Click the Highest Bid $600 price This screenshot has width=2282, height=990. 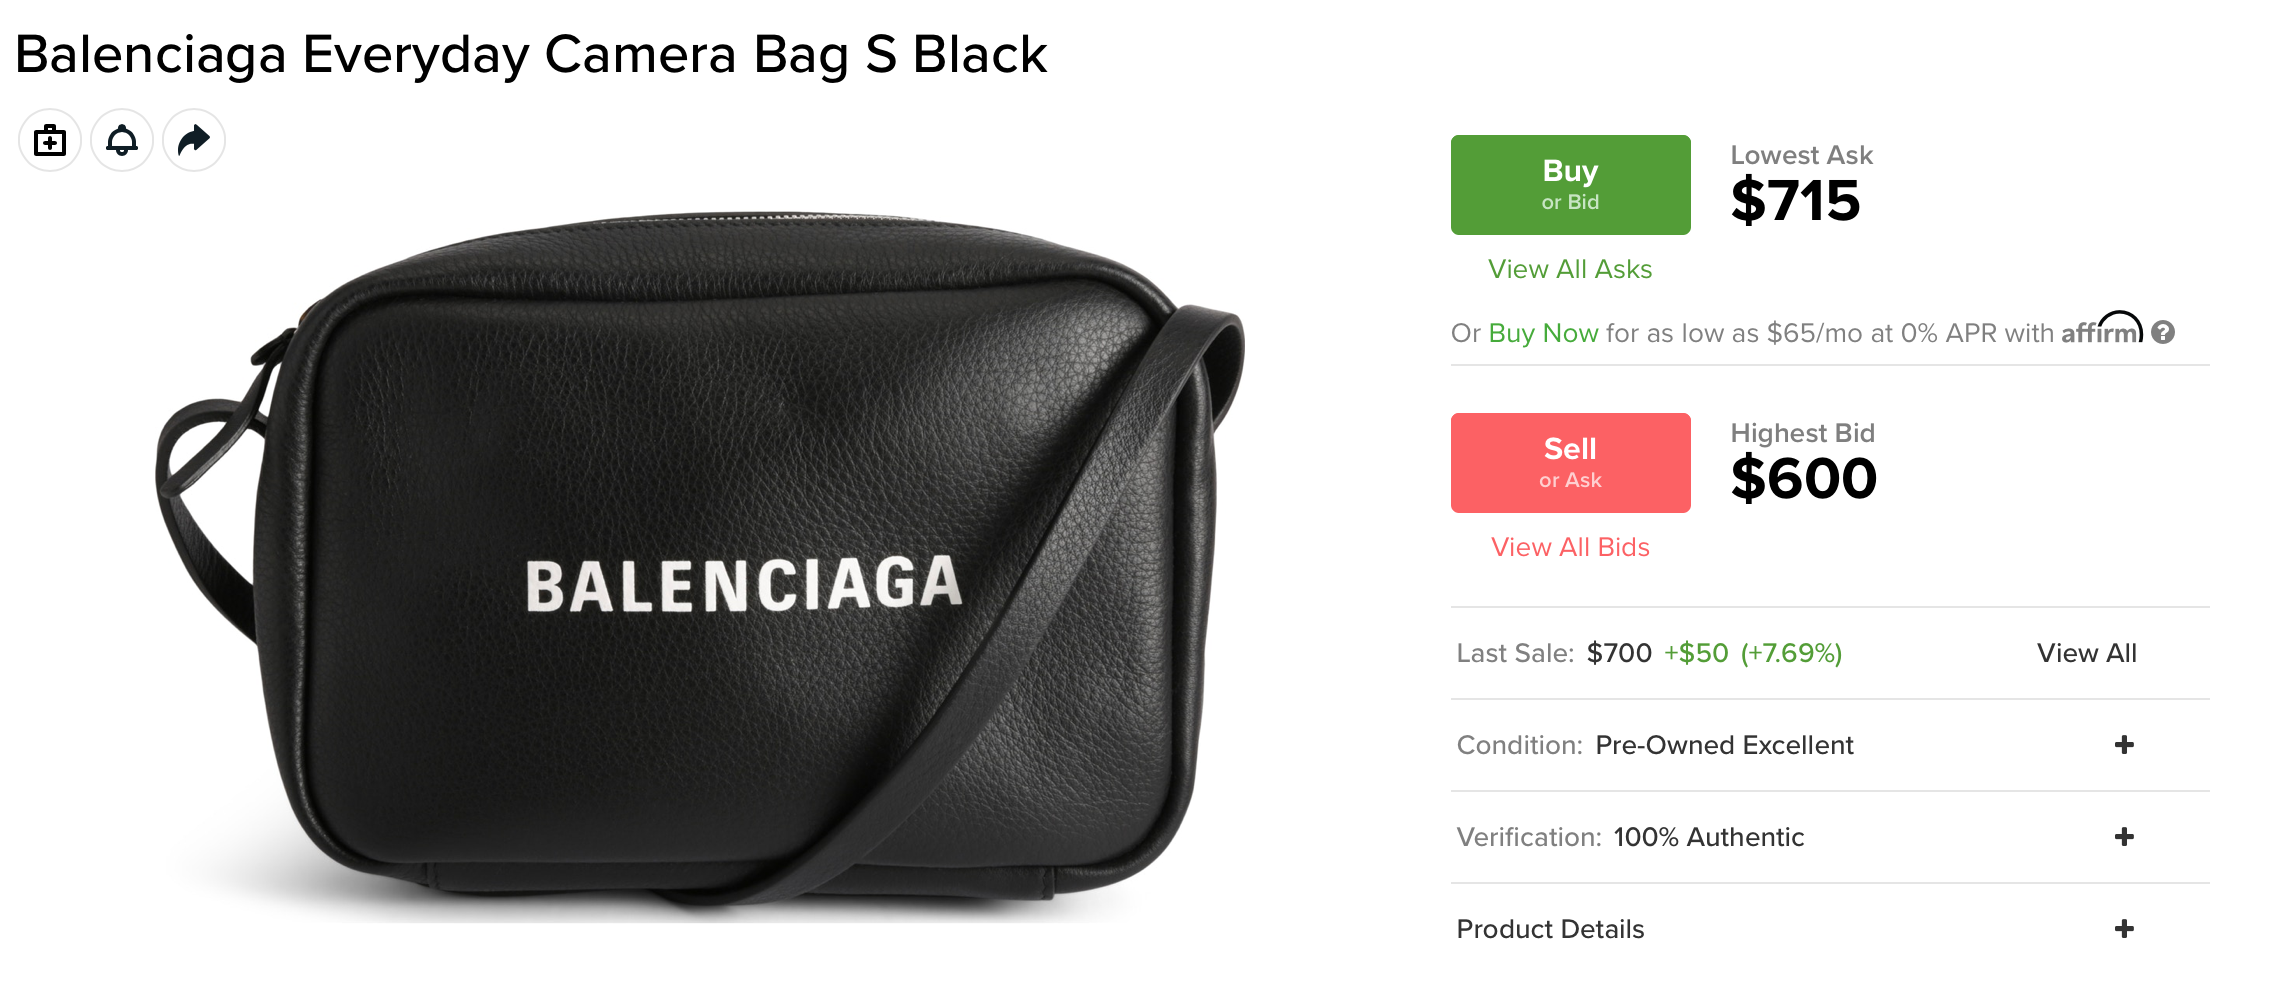pyautogui.click(x=1804, y=478)
